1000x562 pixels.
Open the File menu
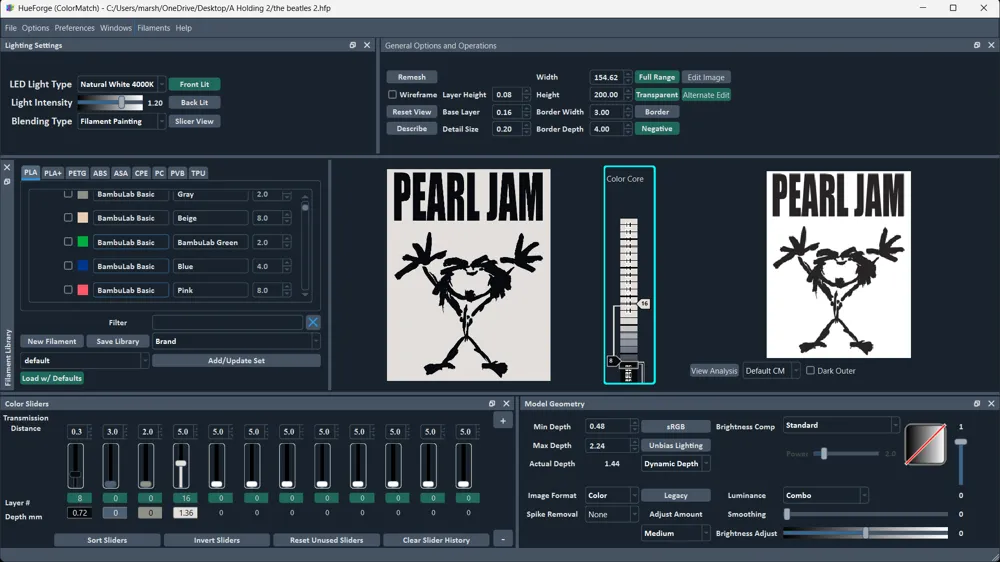[11, 28]
